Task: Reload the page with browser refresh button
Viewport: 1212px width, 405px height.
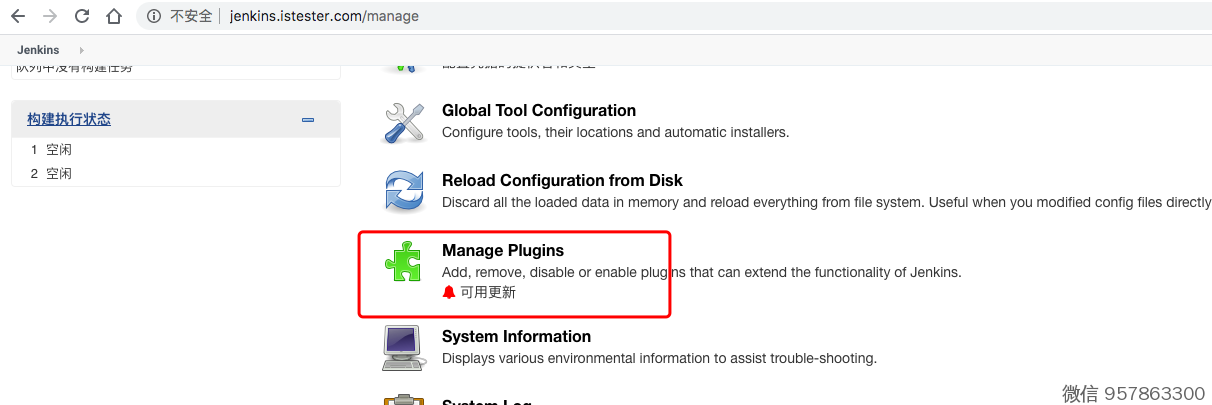Action: click(x=82, y=16)
